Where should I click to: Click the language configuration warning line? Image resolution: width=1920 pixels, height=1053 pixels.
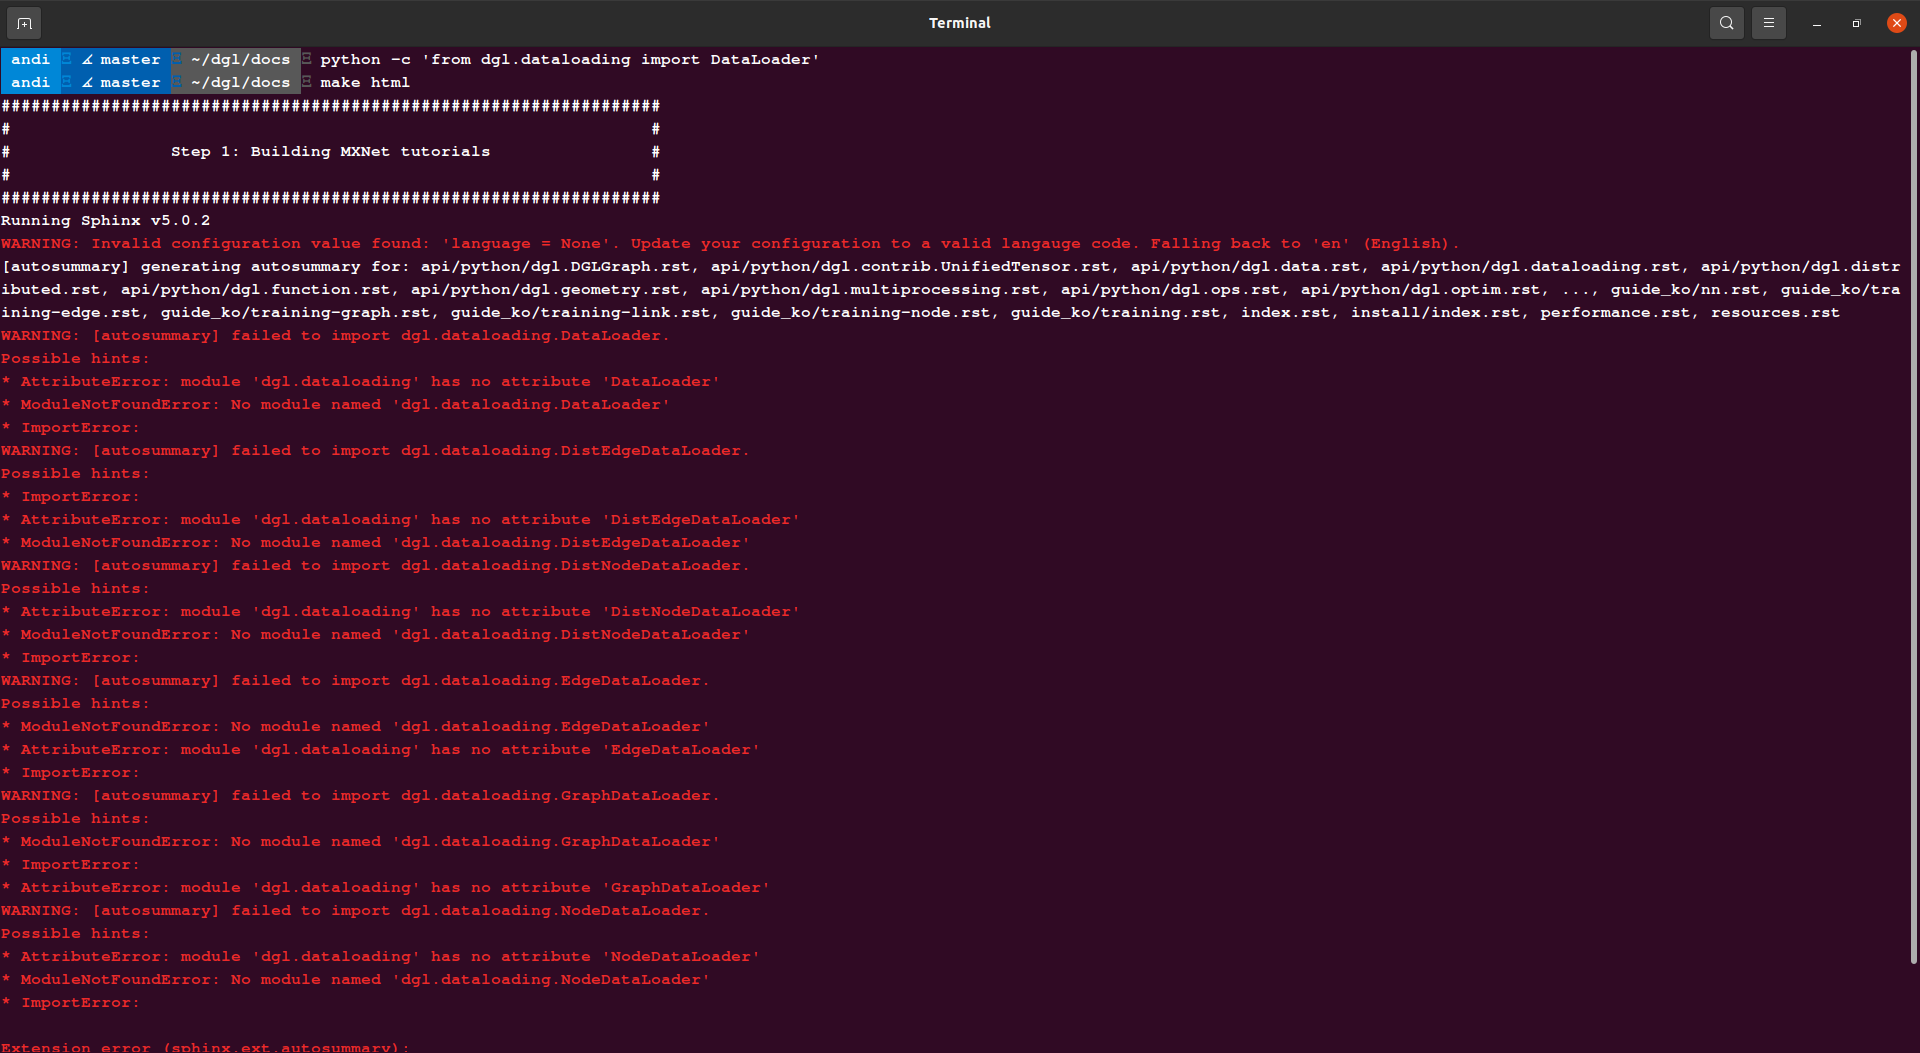(730, 243)
